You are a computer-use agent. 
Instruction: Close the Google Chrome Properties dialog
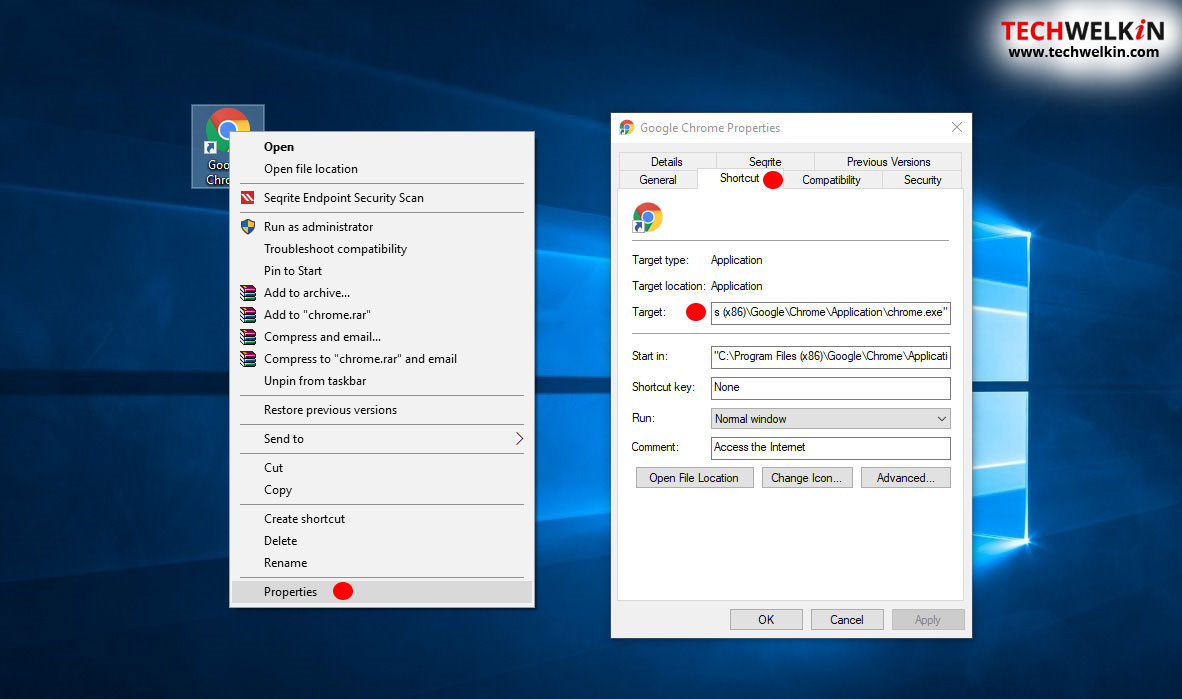(957, 127)
